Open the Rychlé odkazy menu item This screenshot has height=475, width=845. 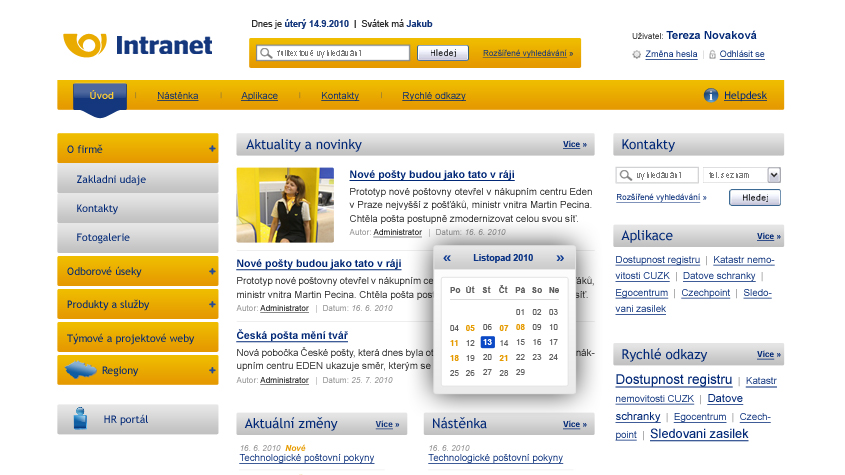click(x=434, y=96)
